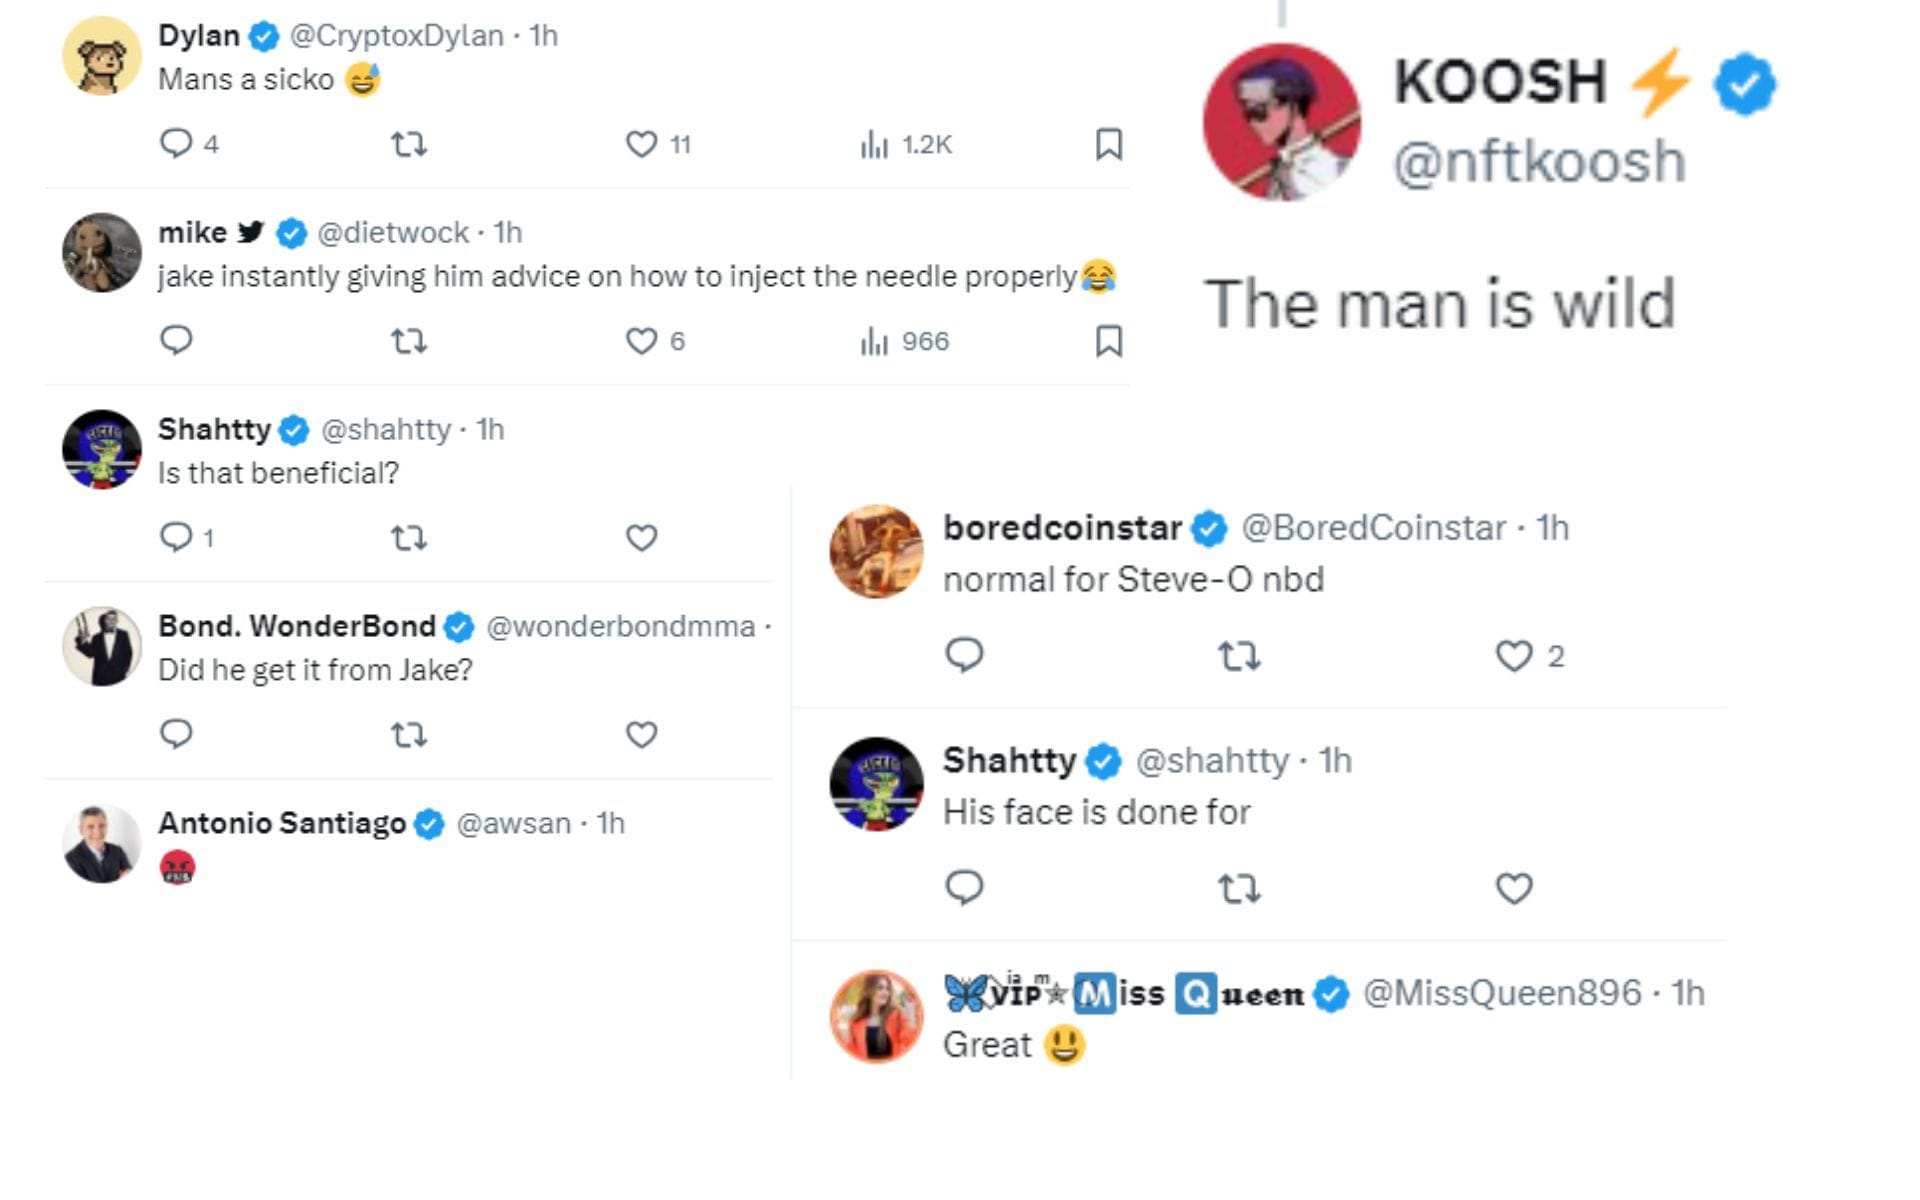Select Shahtty's verified checkmark
Screen dimensions: 1920x1200
[x=293, y=430]
